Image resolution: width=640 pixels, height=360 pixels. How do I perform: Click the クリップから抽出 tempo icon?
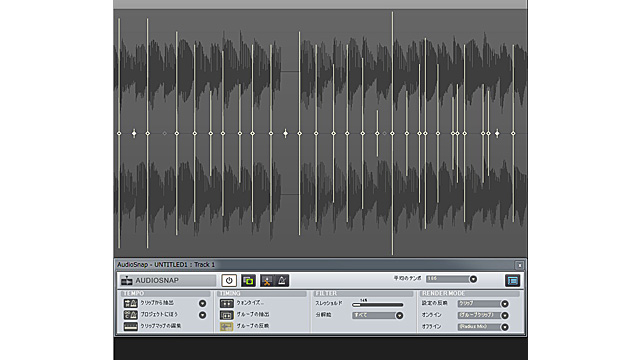pyautogui.click(x=130, y=303)
